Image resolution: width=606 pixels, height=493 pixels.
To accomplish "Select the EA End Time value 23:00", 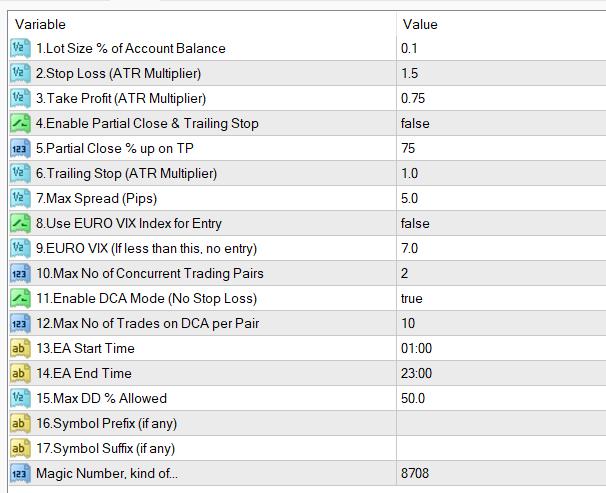I will point(416,374).
